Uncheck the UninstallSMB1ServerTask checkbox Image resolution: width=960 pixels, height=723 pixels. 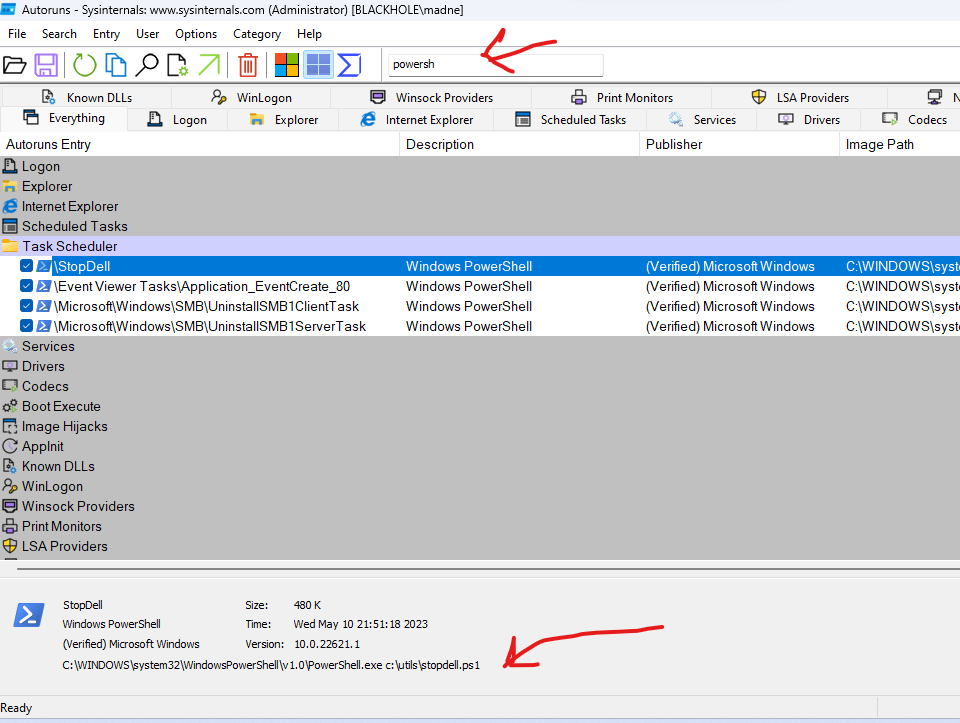pyautogui.click(x=26, y=326)
